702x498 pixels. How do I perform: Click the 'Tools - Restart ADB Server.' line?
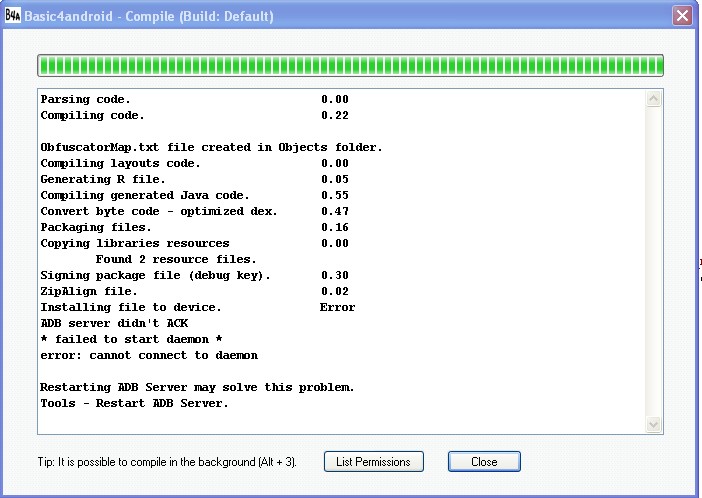tap(134, 404)
